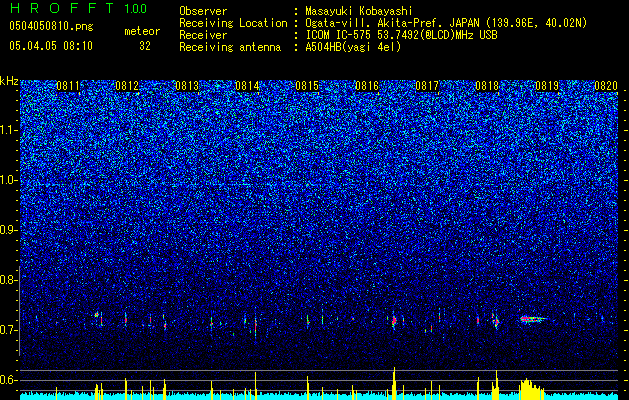
Task: Click observer name Masayuki Kobayashi
Action: (359, 12)
